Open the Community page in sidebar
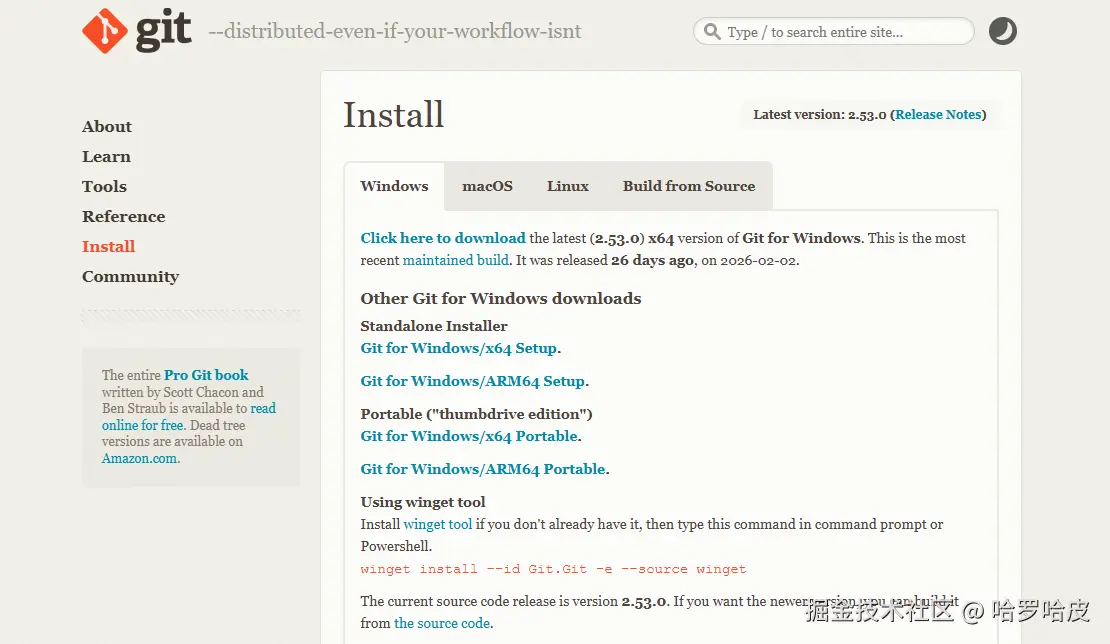The image size is (1110, 644). click(x=130, y=277)
